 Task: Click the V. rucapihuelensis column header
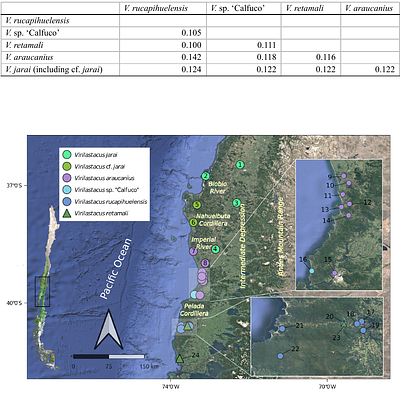tap(156, 8)
